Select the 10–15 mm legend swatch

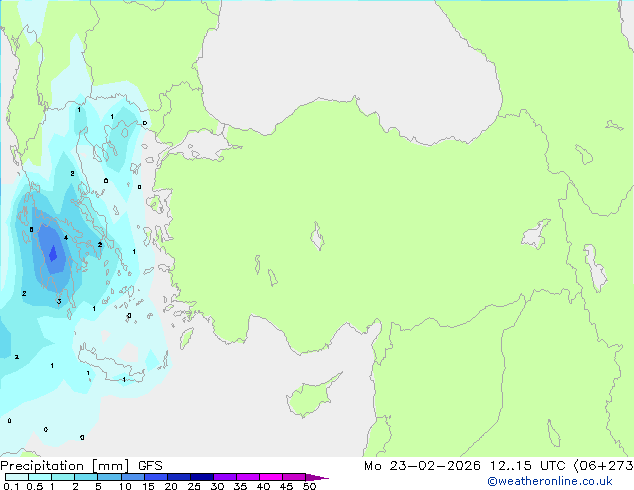pyautogui.click(x=132, y=477)
